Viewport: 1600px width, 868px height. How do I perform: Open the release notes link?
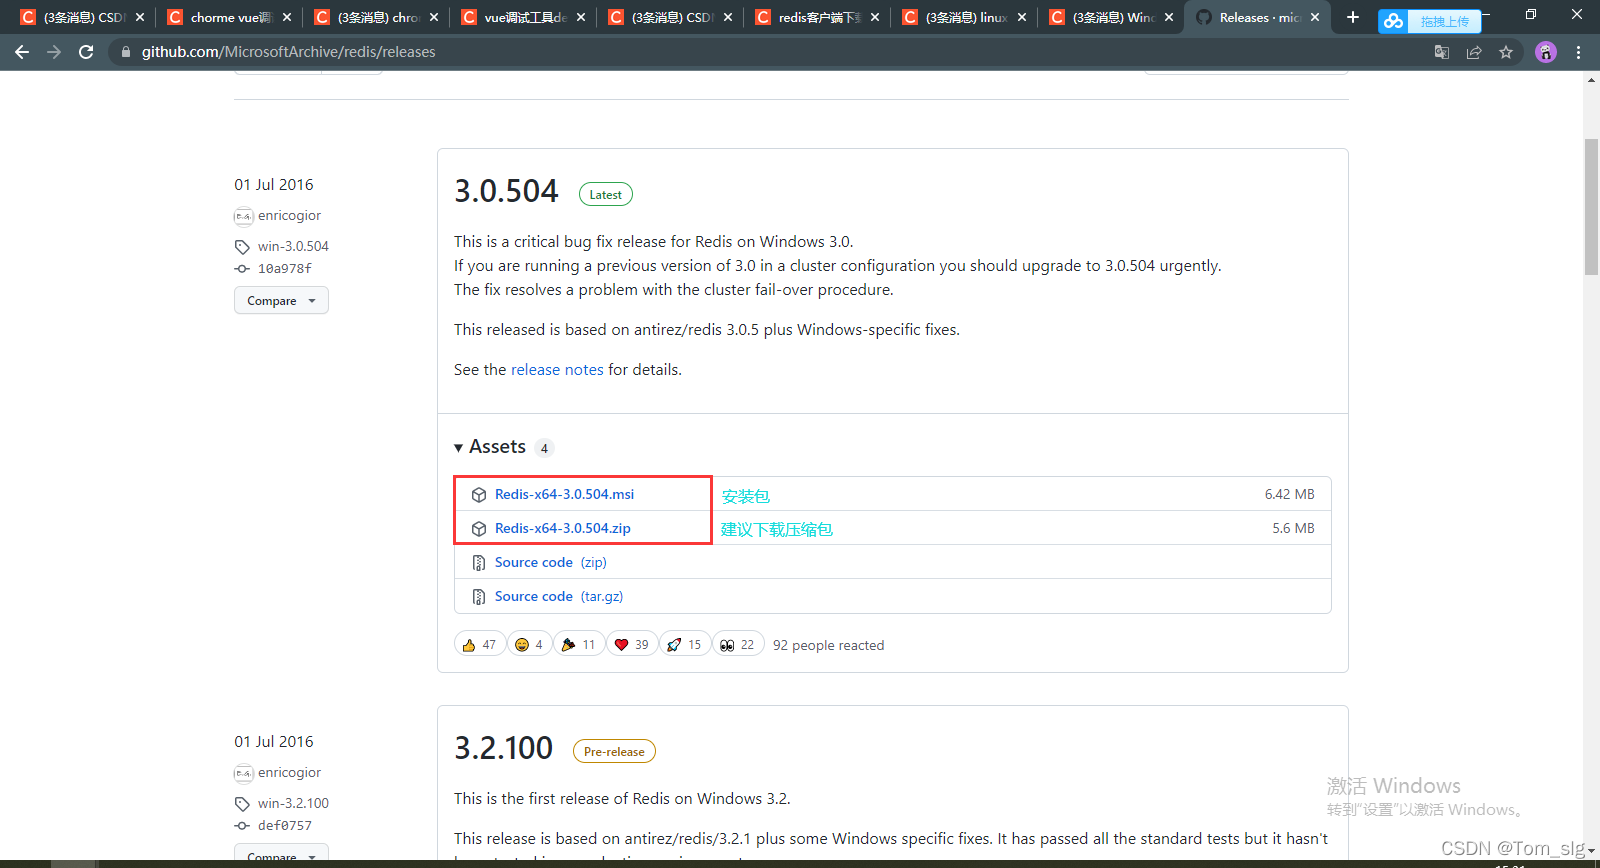point(557,369)
